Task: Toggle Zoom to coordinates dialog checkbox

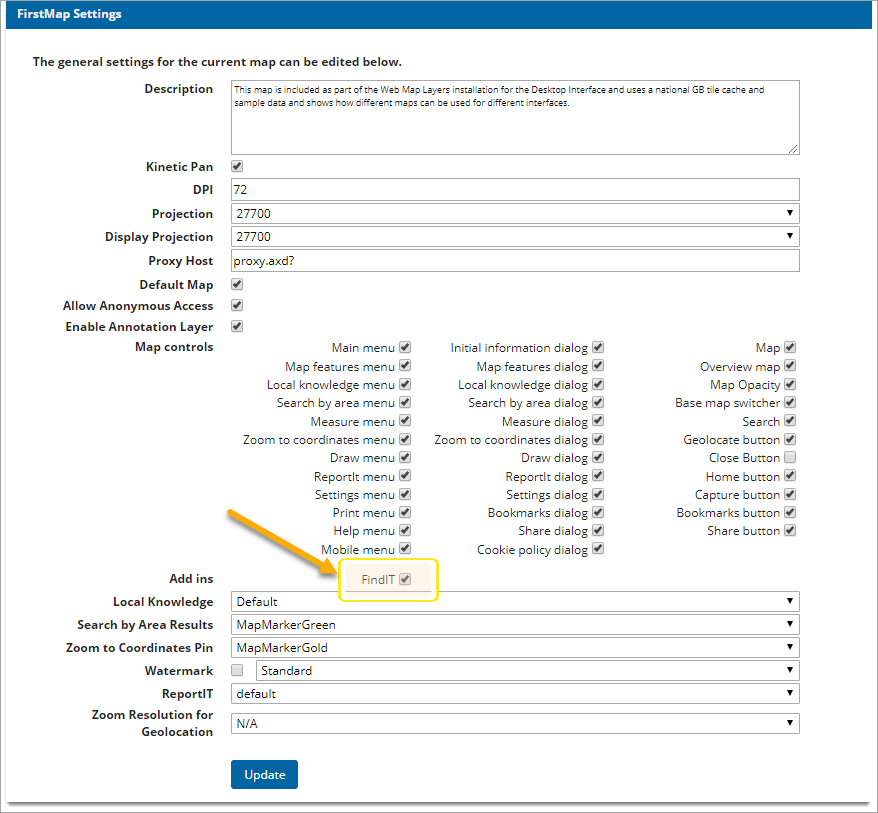Action: [598, 440]
